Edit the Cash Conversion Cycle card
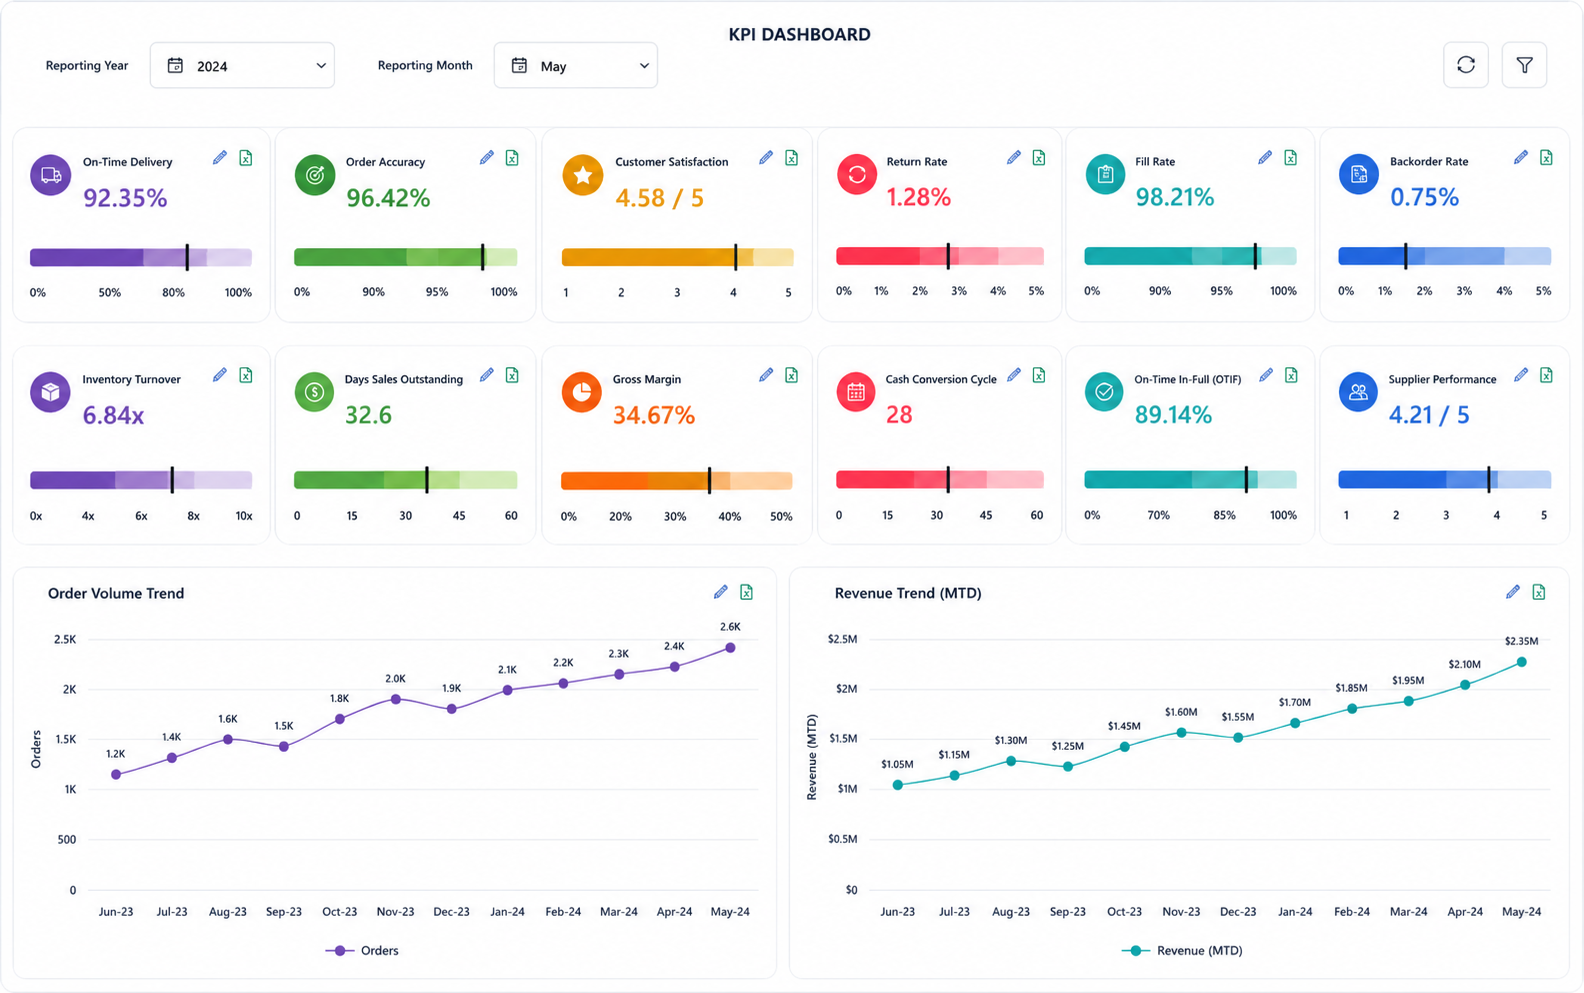 [x=1014, y=375]
